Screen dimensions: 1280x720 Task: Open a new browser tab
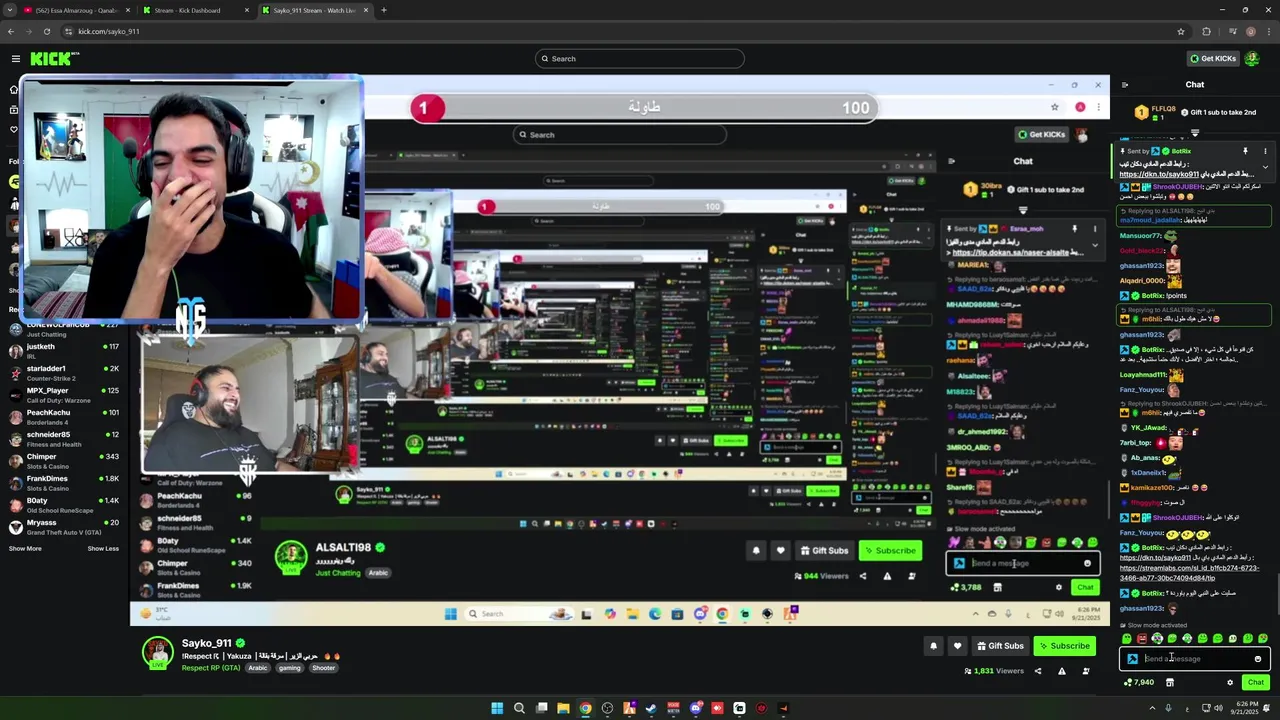[384, 10]
